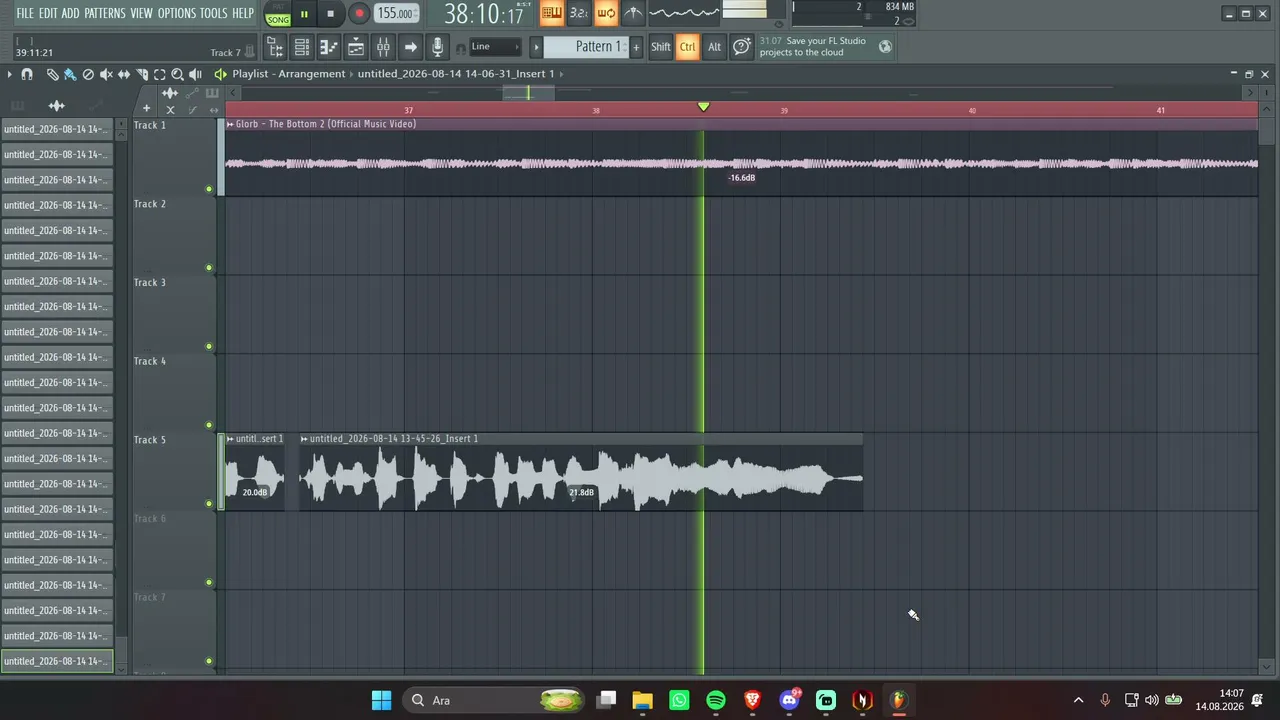This screenshot has height=720, width=1280.
Task: Open the help question-mark bubble icon
Action: [741, 47]
